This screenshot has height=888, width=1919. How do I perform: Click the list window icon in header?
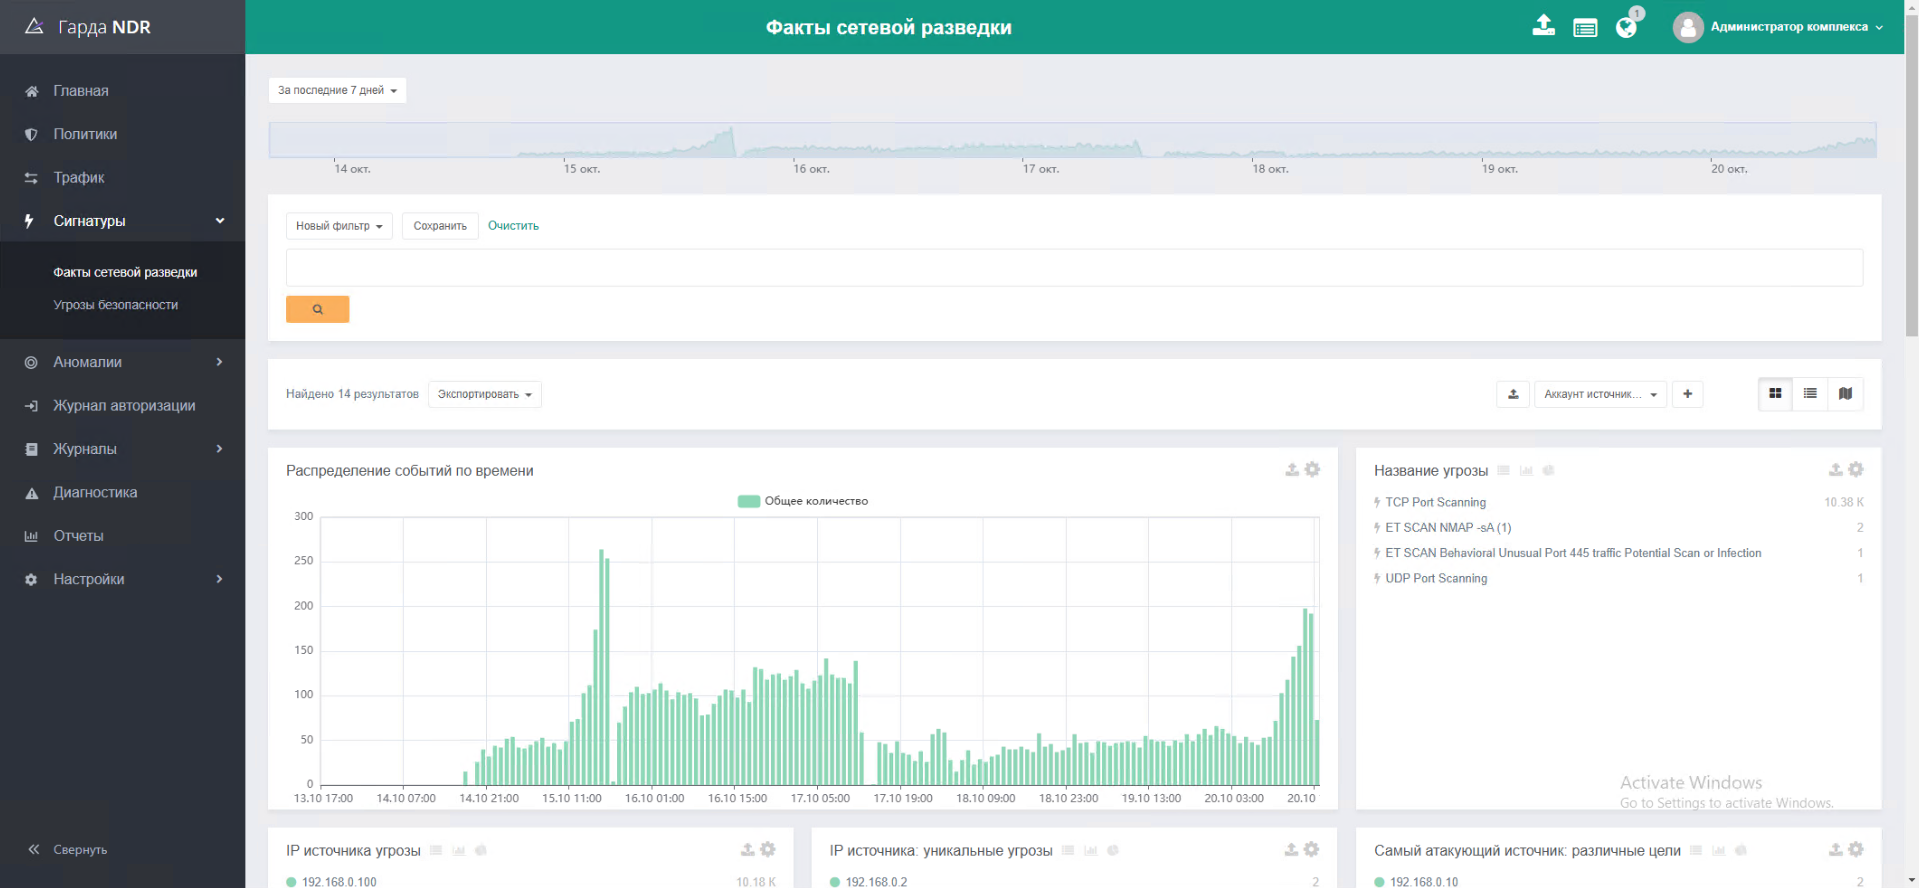point(1585,28)
